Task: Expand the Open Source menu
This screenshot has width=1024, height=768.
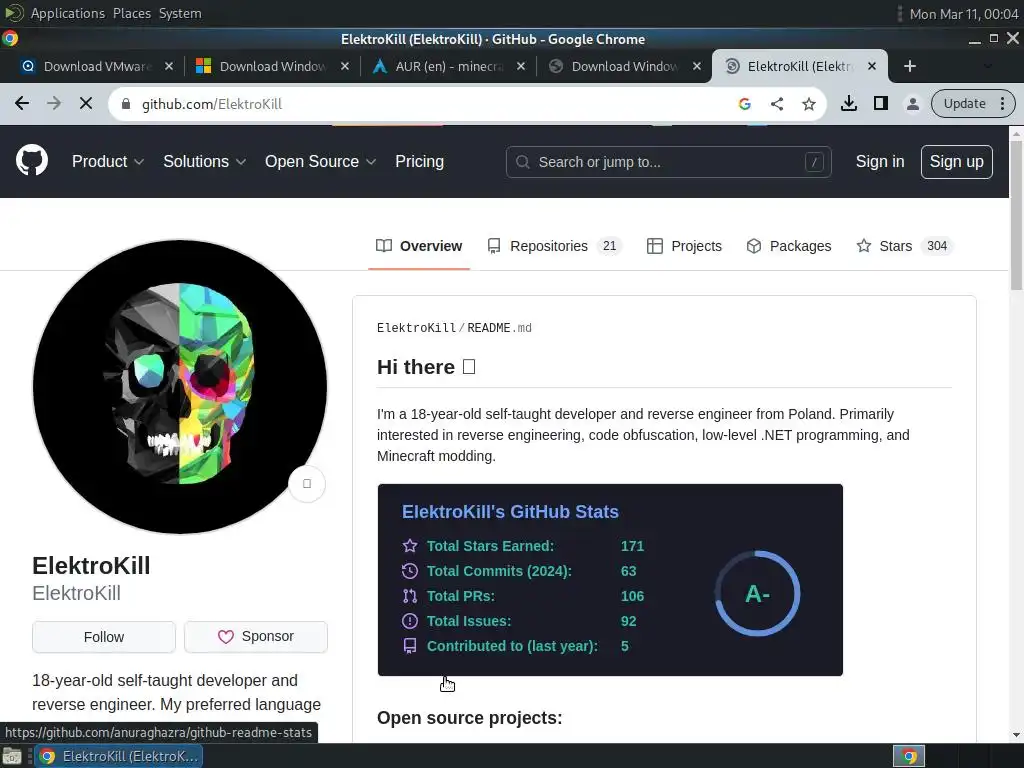Action: coord(320,161)
